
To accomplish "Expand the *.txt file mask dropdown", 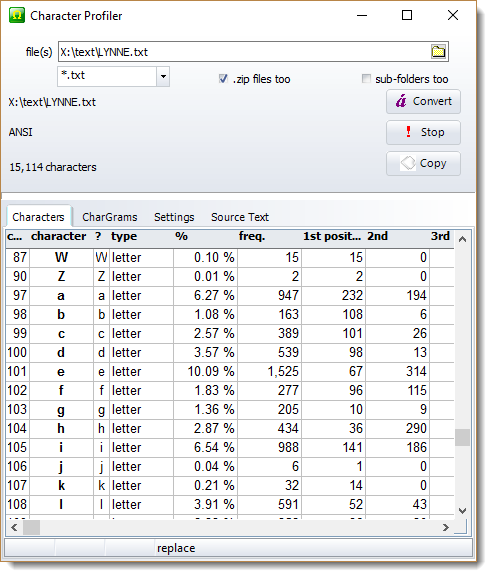I will click(163, 77).
